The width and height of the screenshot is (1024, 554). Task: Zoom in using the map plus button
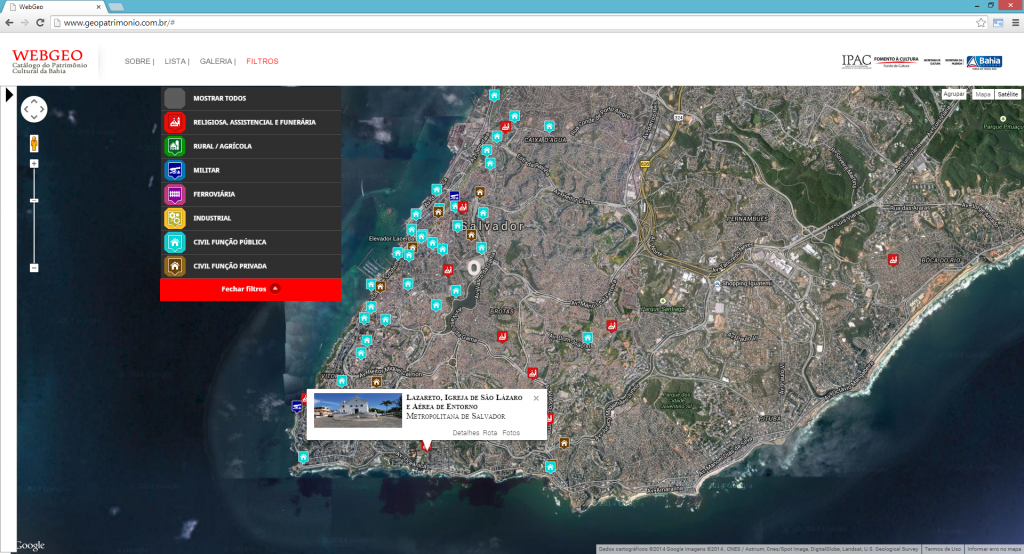tap(34, 164)
